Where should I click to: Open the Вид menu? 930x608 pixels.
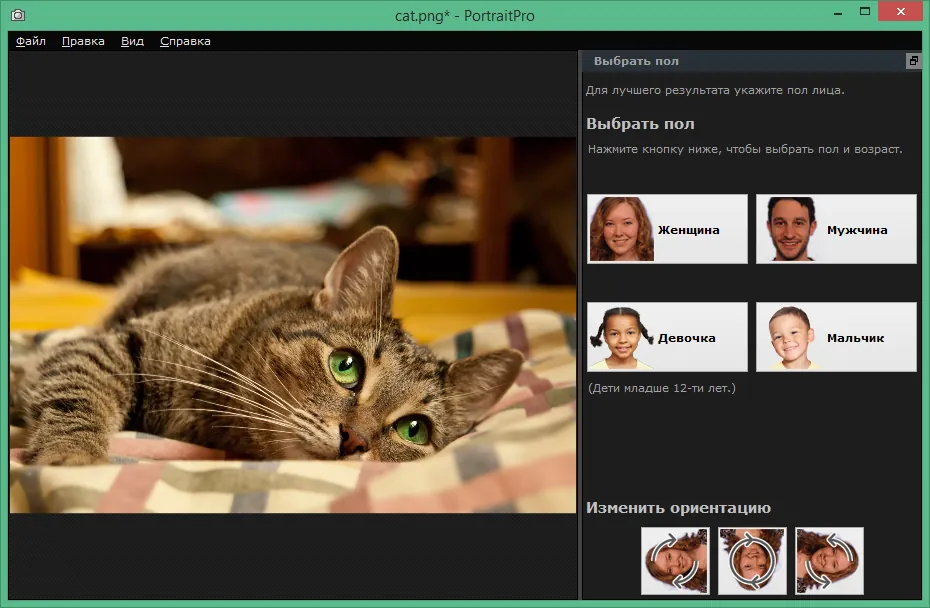[132, 41]
